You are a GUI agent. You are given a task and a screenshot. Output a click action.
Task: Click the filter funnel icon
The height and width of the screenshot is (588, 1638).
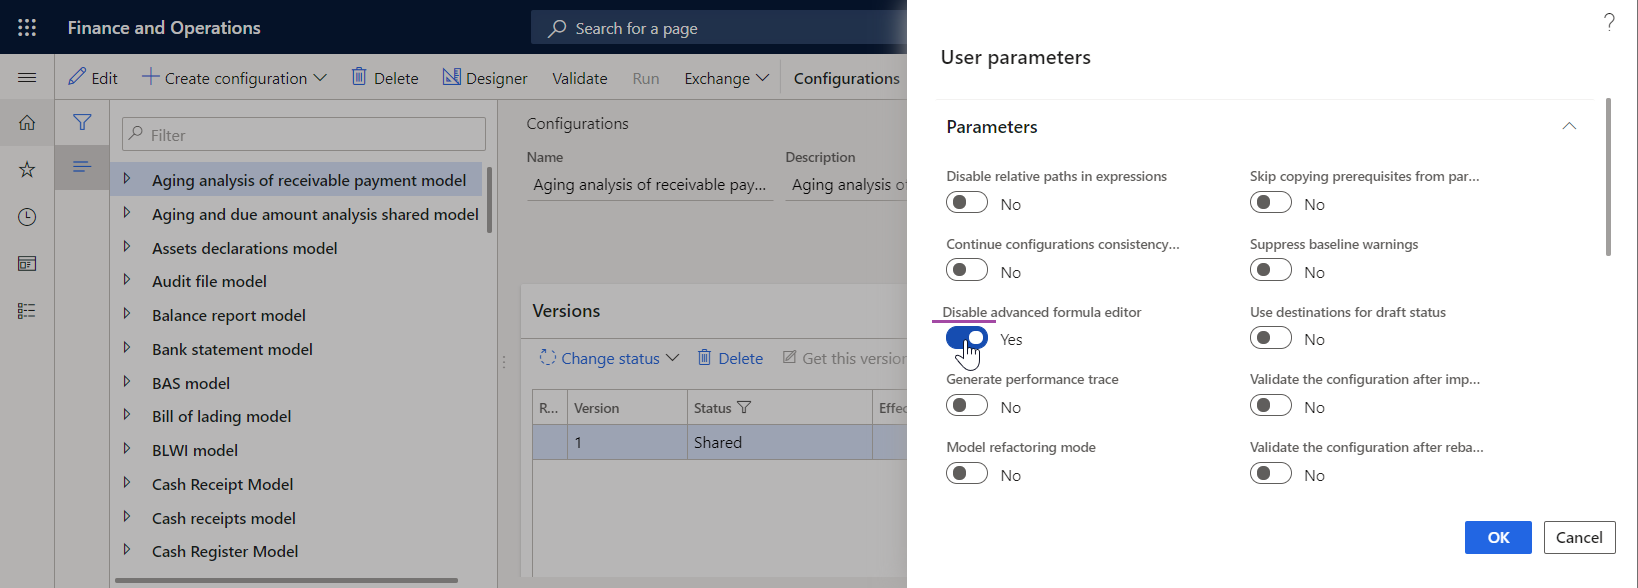point(82,122)
